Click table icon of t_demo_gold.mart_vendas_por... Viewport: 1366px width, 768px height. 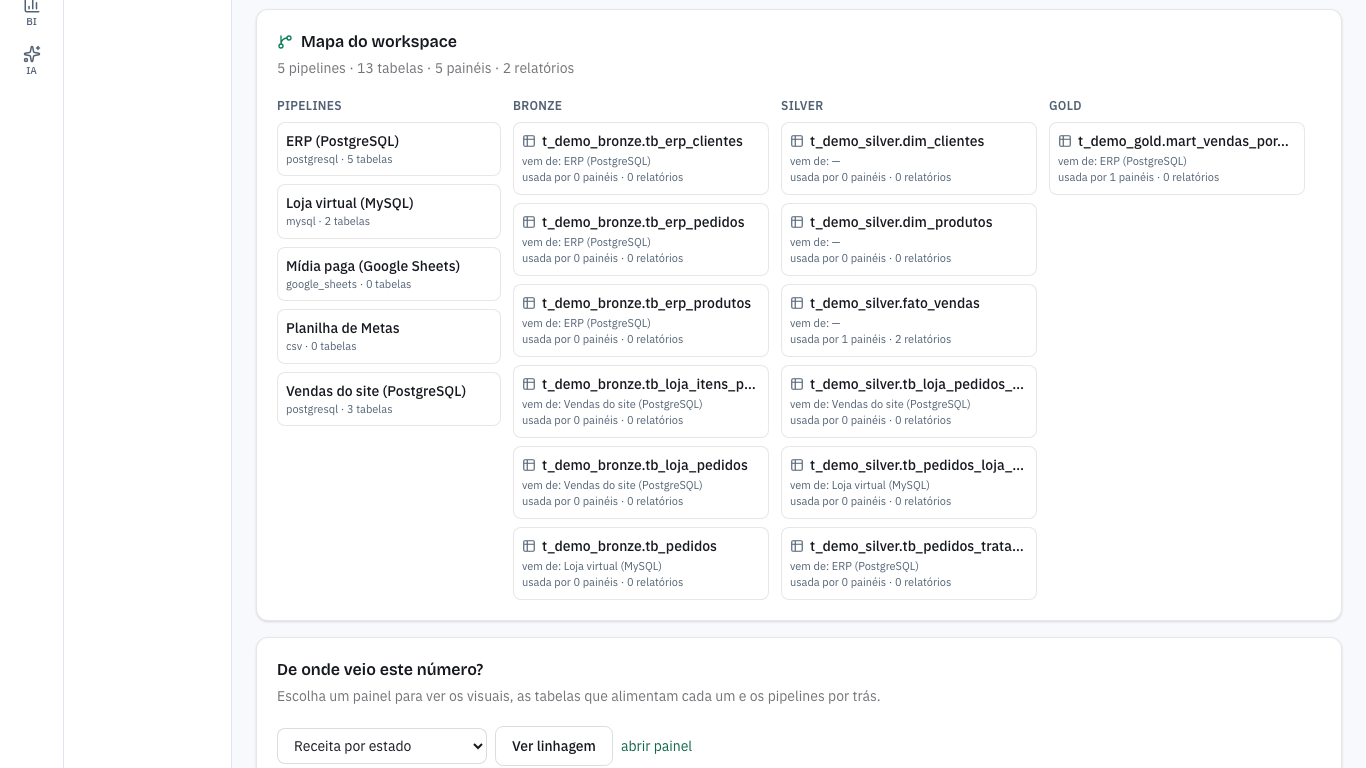(x=1065, y=142)
